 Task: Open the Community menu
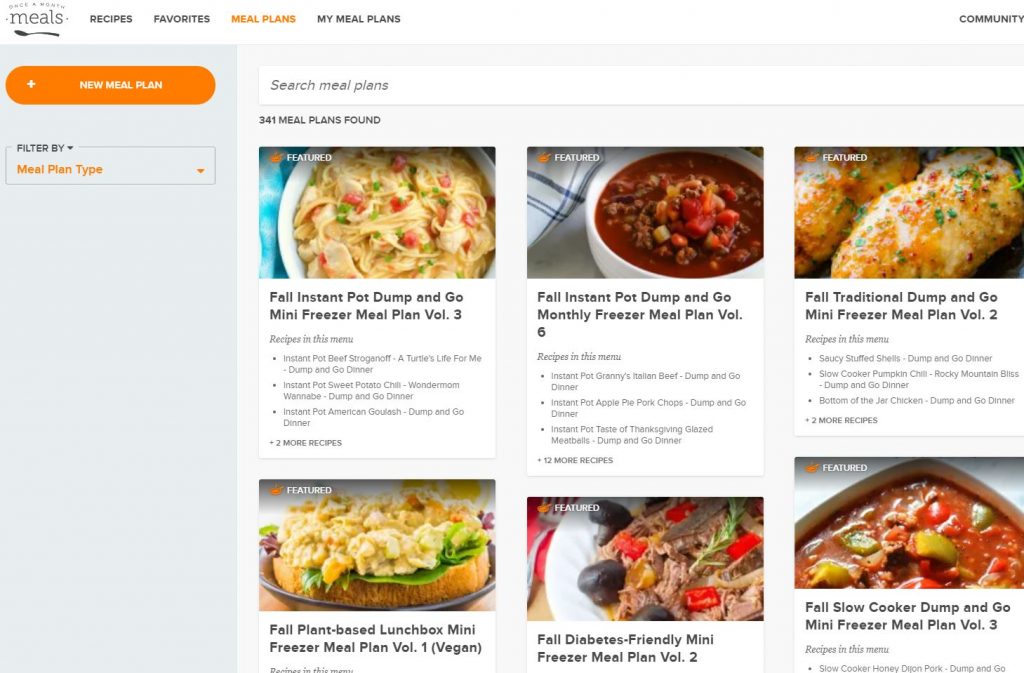click(991, 19)
